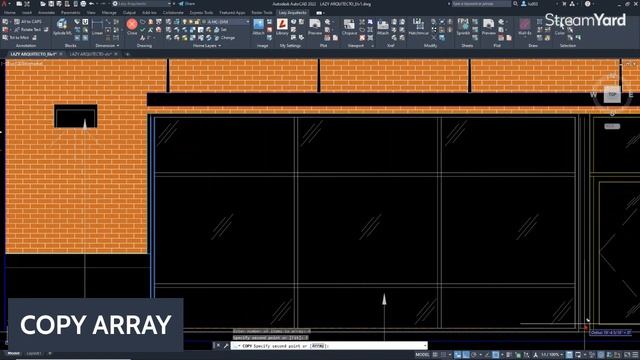Switch to second LAZY ARQUITECTO drawing tab
Viewport: 640px width, 360px height.
click(x=90, y=54)
